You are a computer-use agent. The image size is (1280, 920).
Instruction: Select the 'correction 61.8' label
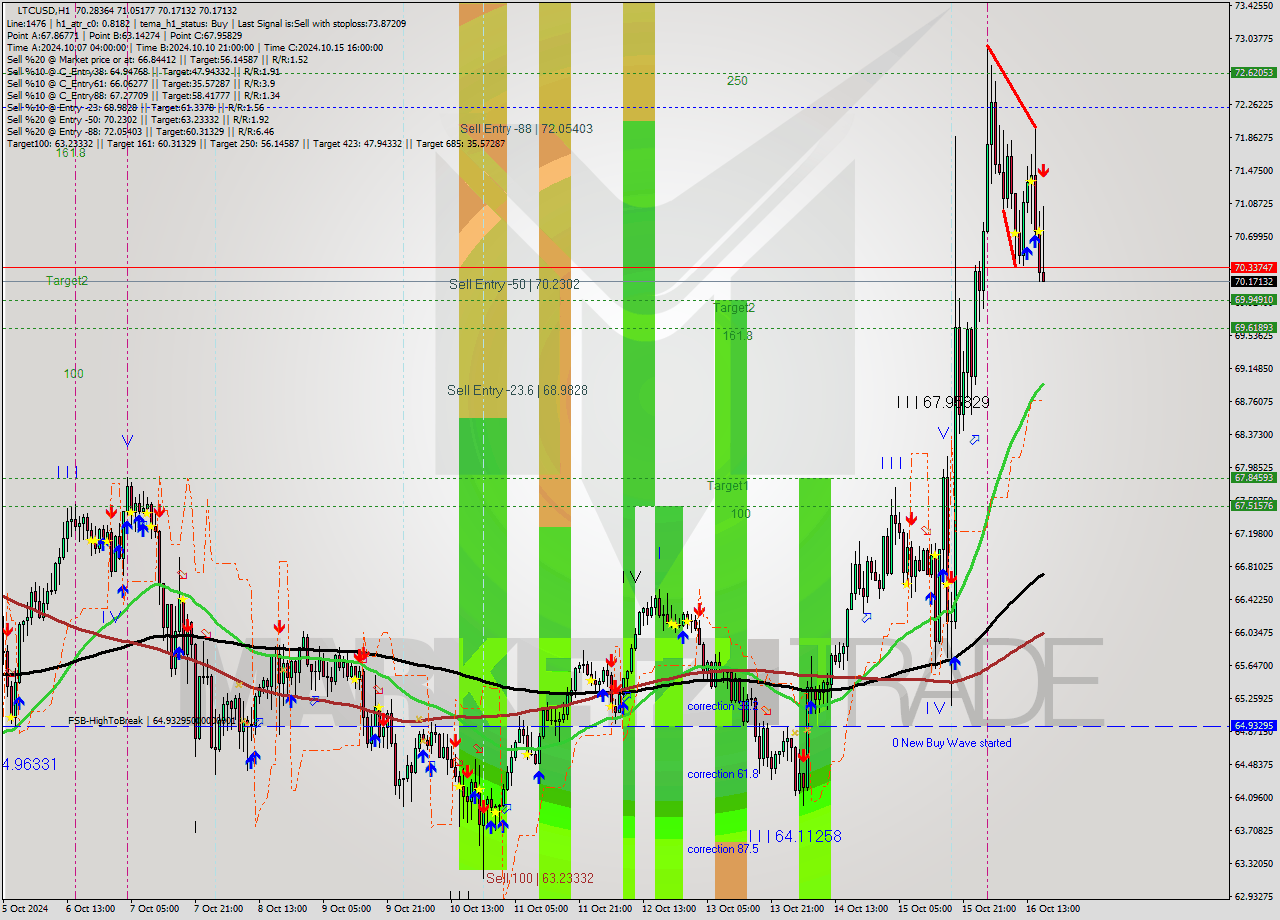[x=723, y=774]
